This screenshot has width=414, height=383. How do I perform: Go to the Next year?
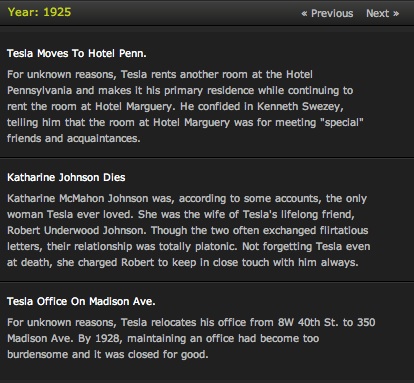point(383,13)
